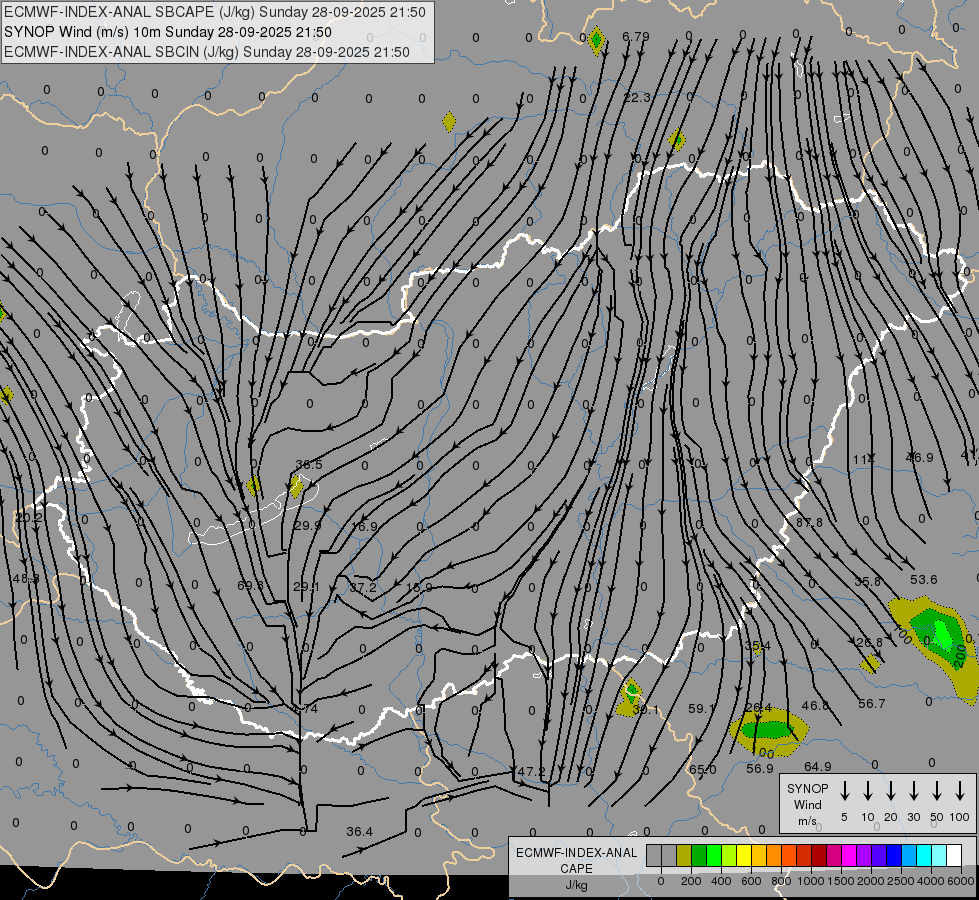Click the 6.79 value near the top
The image size is (979, 900).
[636, 37]
